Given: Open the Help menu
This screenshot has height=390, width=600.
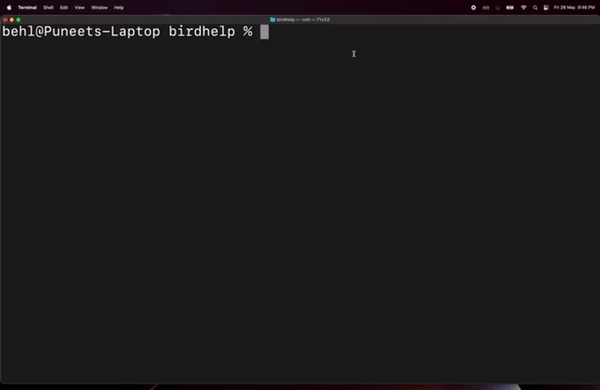Looking at the screenshot, I should point(119,8).
